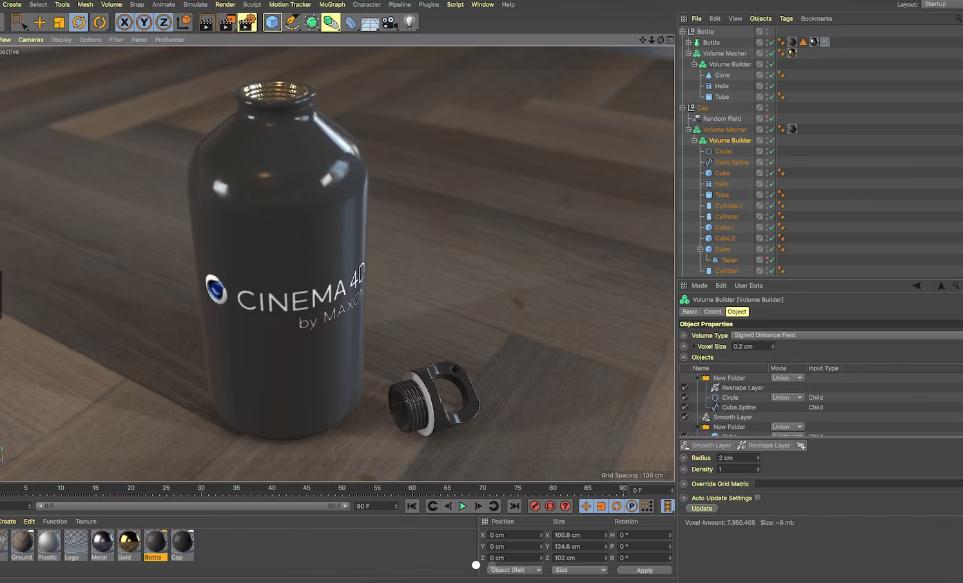This screenshot has width=963, height=583.
Task: Select the Scale tool icon
Action: tap(59, 22)
